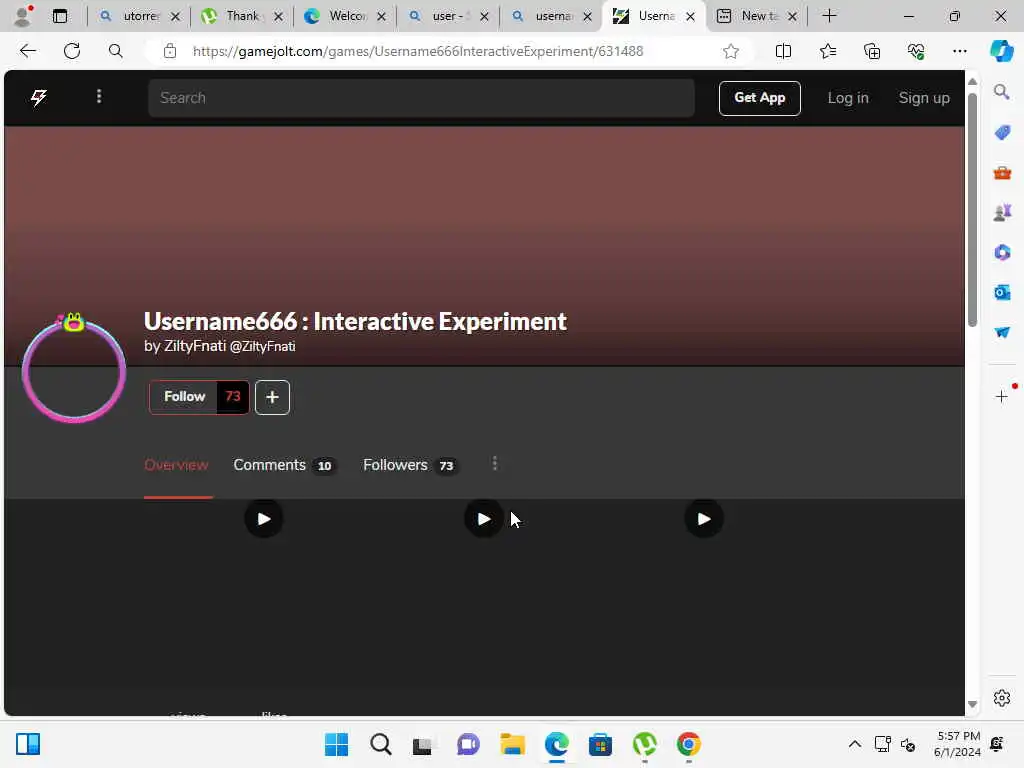Open sidebar Microsoft 365 icon
The image size is (1024, 768).
pyautogui.click(x=1002, y=252)
